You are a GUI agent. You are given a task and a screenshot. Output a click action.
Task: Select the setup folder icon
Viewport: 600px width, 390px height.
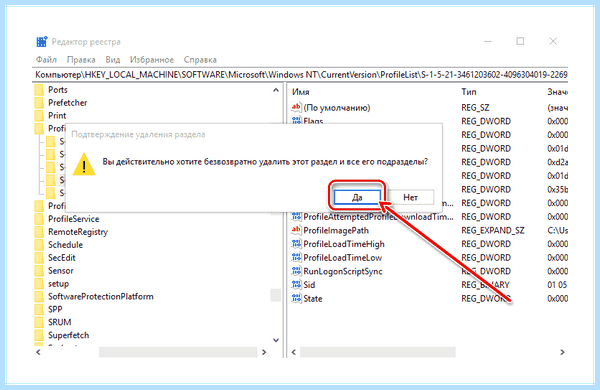tap(39, 284)
